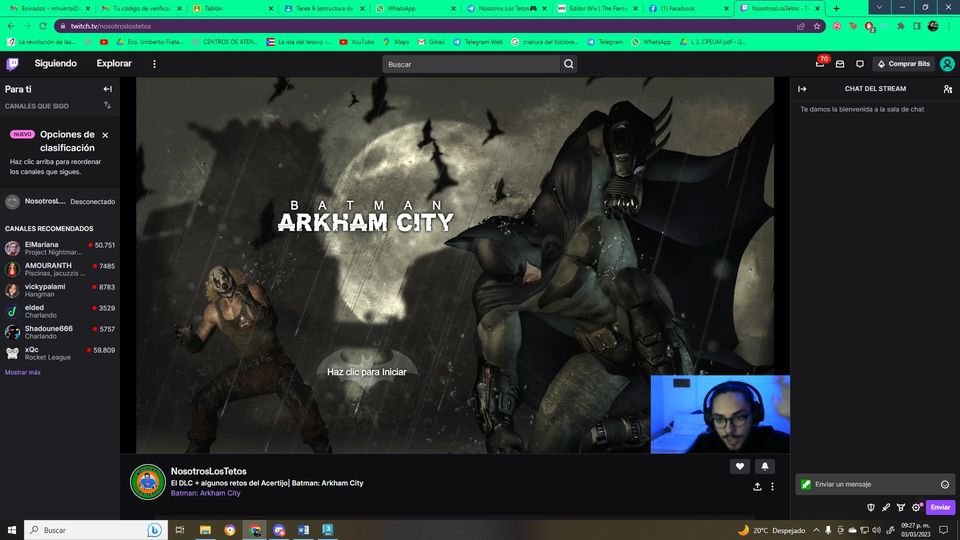Click the NosotrosLosTetos channel name
This screenshot has height=540, width=960.
click(209, 471)
